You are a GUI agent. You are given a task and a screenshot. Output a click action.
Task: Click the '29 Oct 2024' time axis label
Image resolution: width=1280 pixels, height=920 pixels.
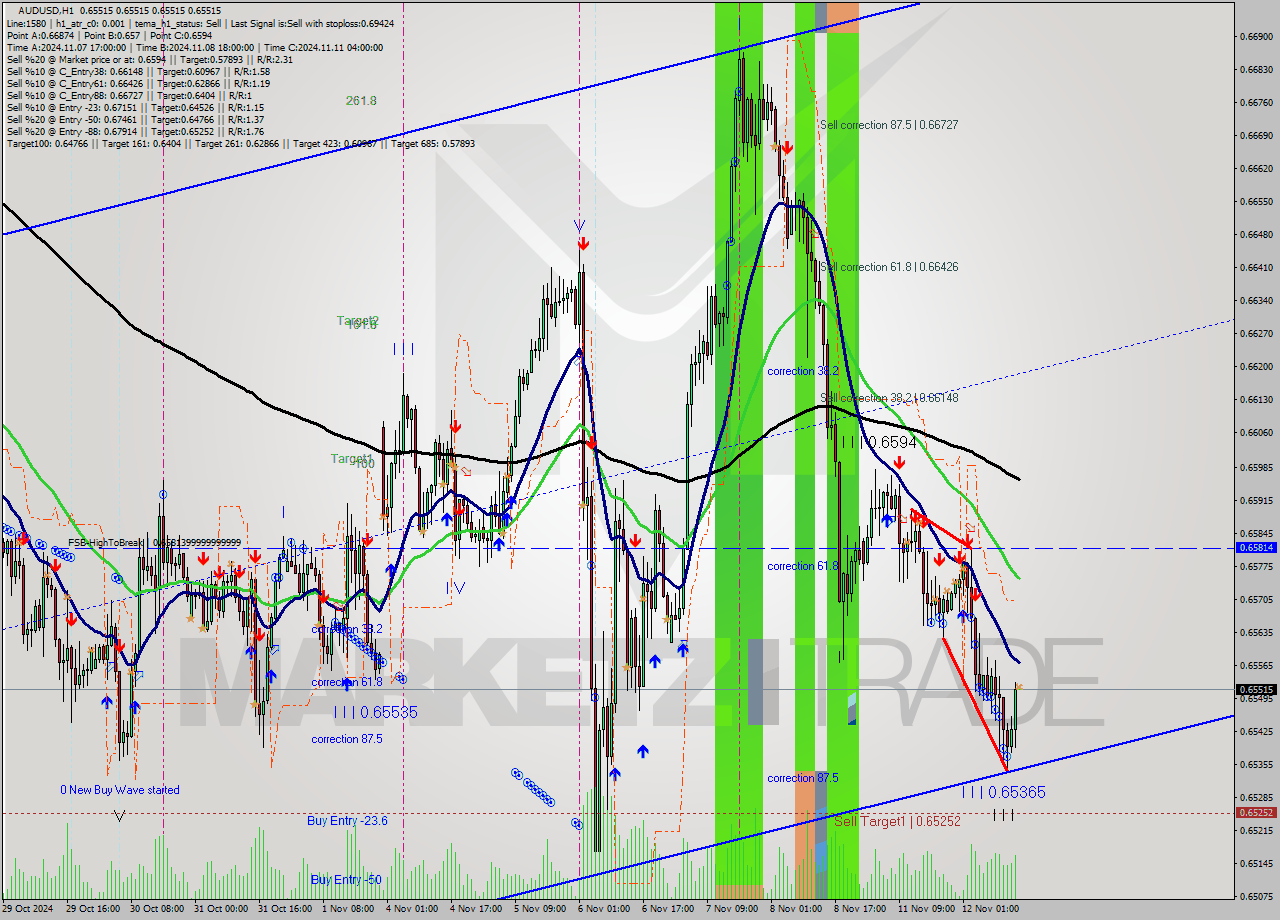27,909
